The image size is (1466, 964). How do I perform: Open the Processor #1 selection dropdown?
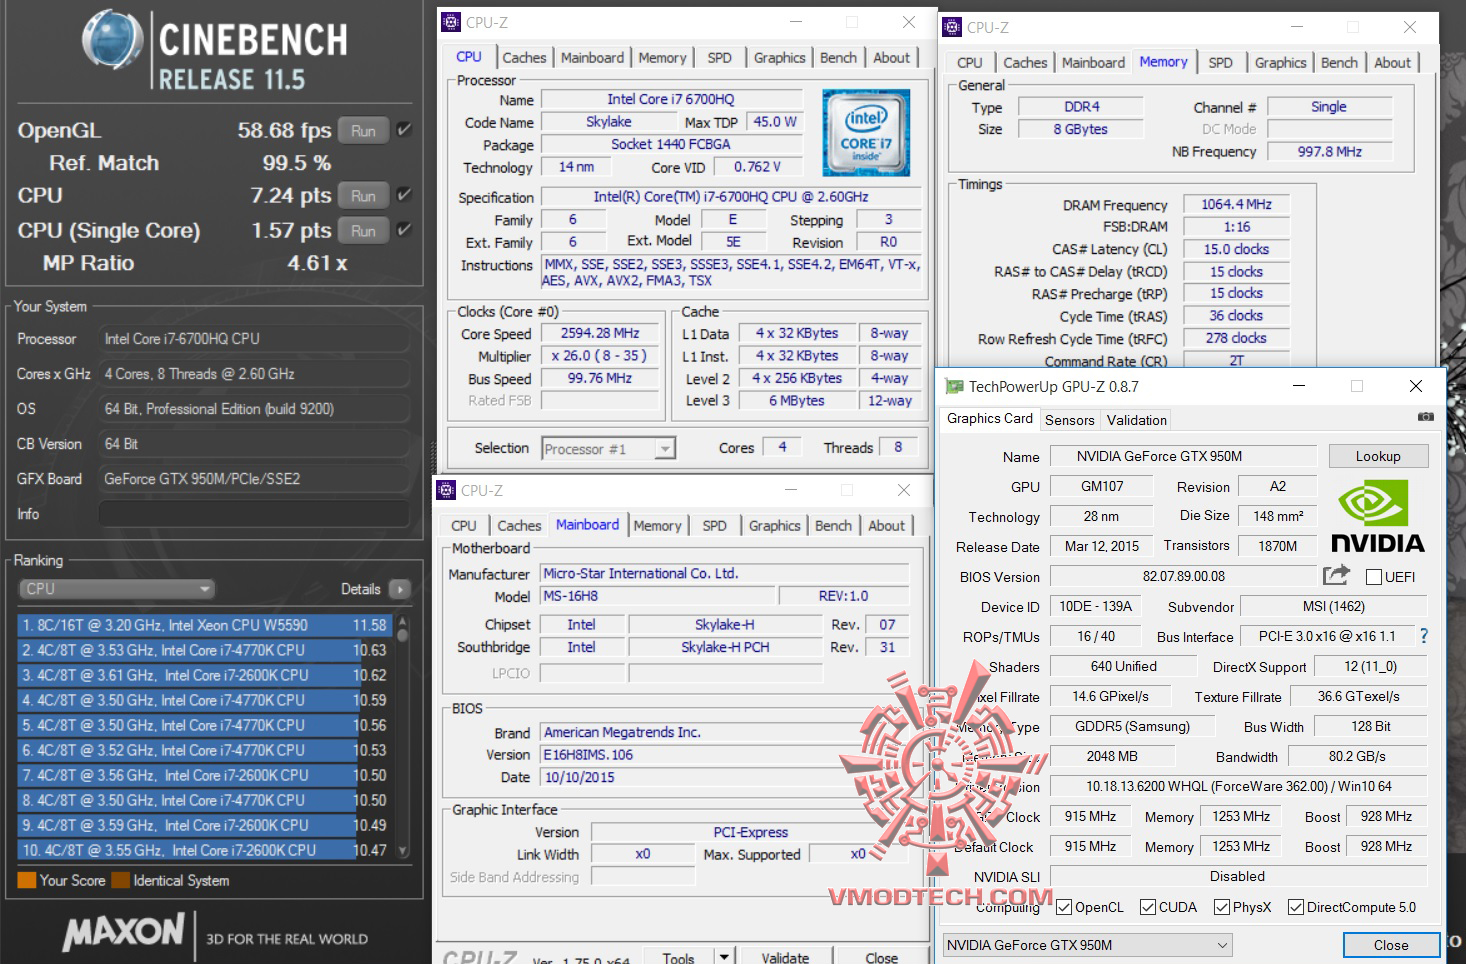click(608, 449)
